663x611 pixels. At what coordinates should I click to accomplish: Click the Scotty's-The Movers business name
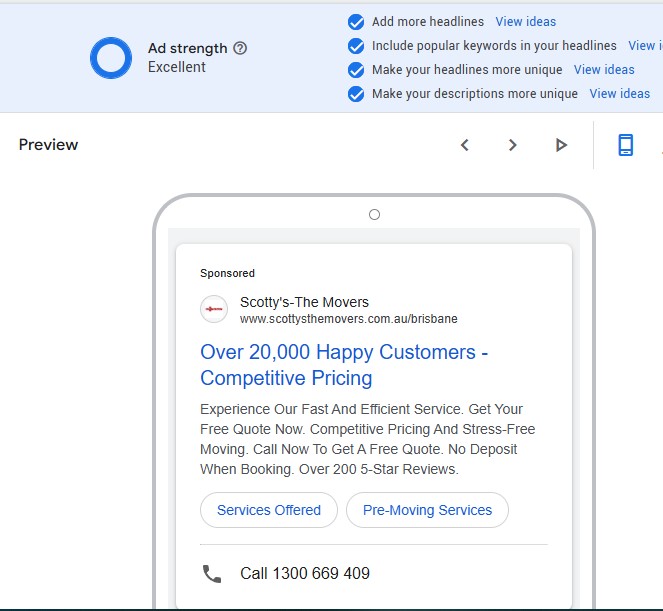[304, 302]
